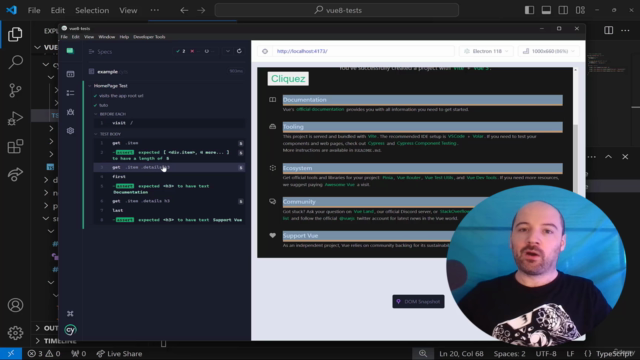Open the VS Code Selection menu
Image resolution: width=640 pixels, height=360 pixels.
(x=92, y=10)
